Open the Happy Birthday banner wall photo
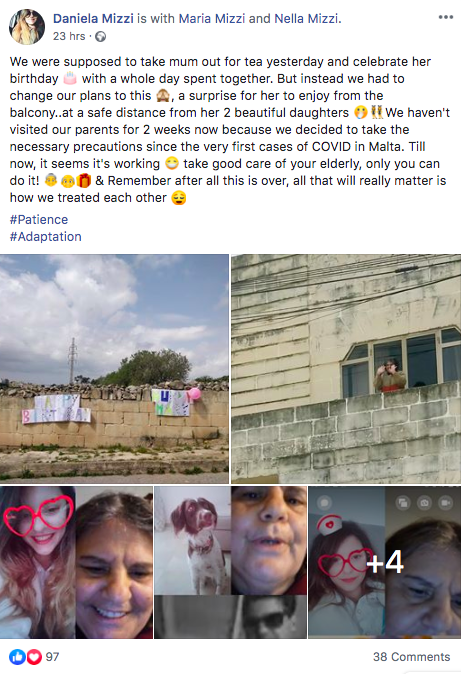Screen dimensions: 461x674 [114, 369]
